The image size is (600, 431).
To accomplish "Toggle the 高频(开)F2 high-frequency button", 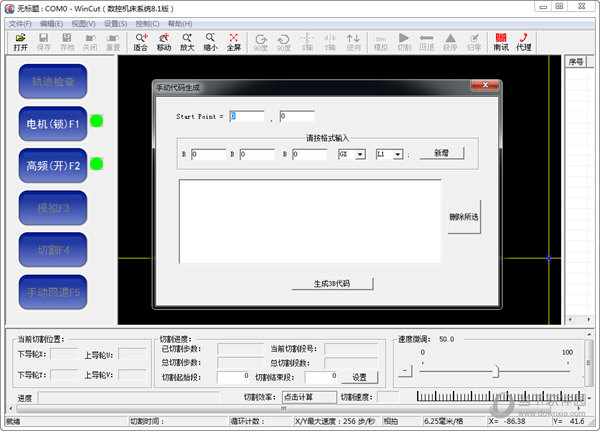I will click(53, 166).
